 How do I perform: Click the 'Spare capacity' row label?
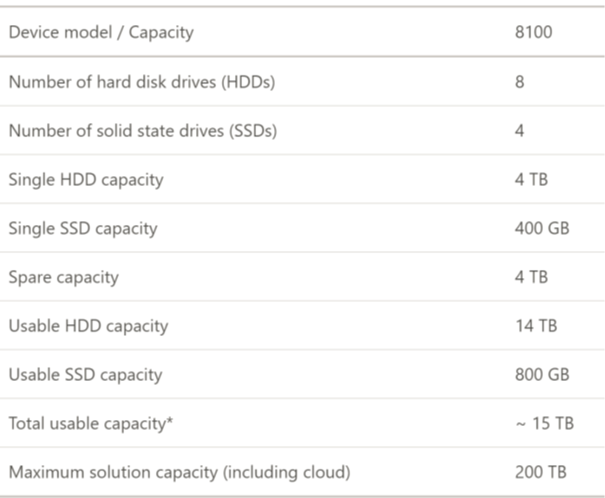64,278
